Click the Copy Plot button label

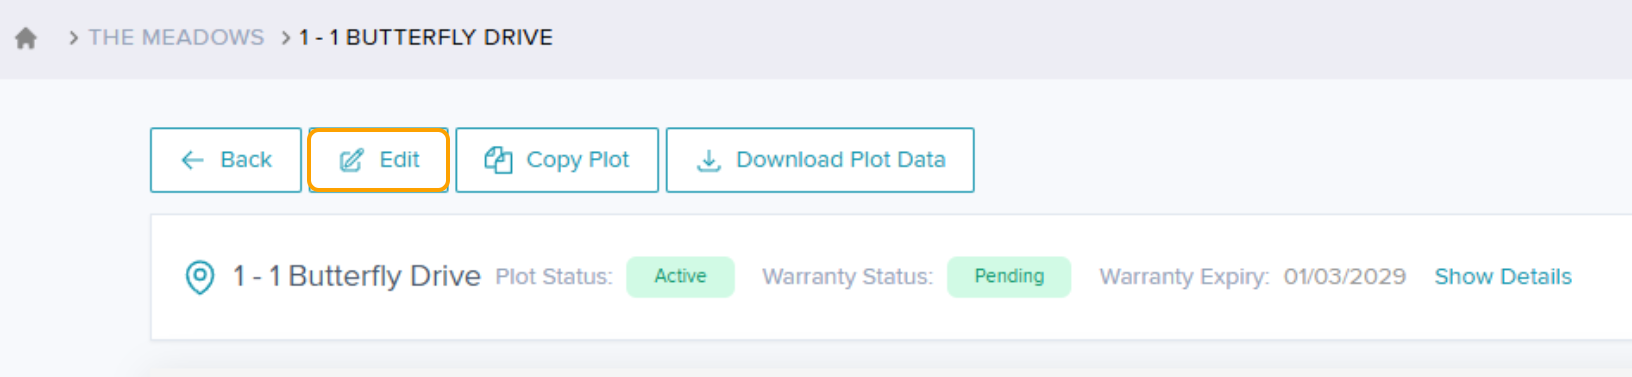[577, 160]
